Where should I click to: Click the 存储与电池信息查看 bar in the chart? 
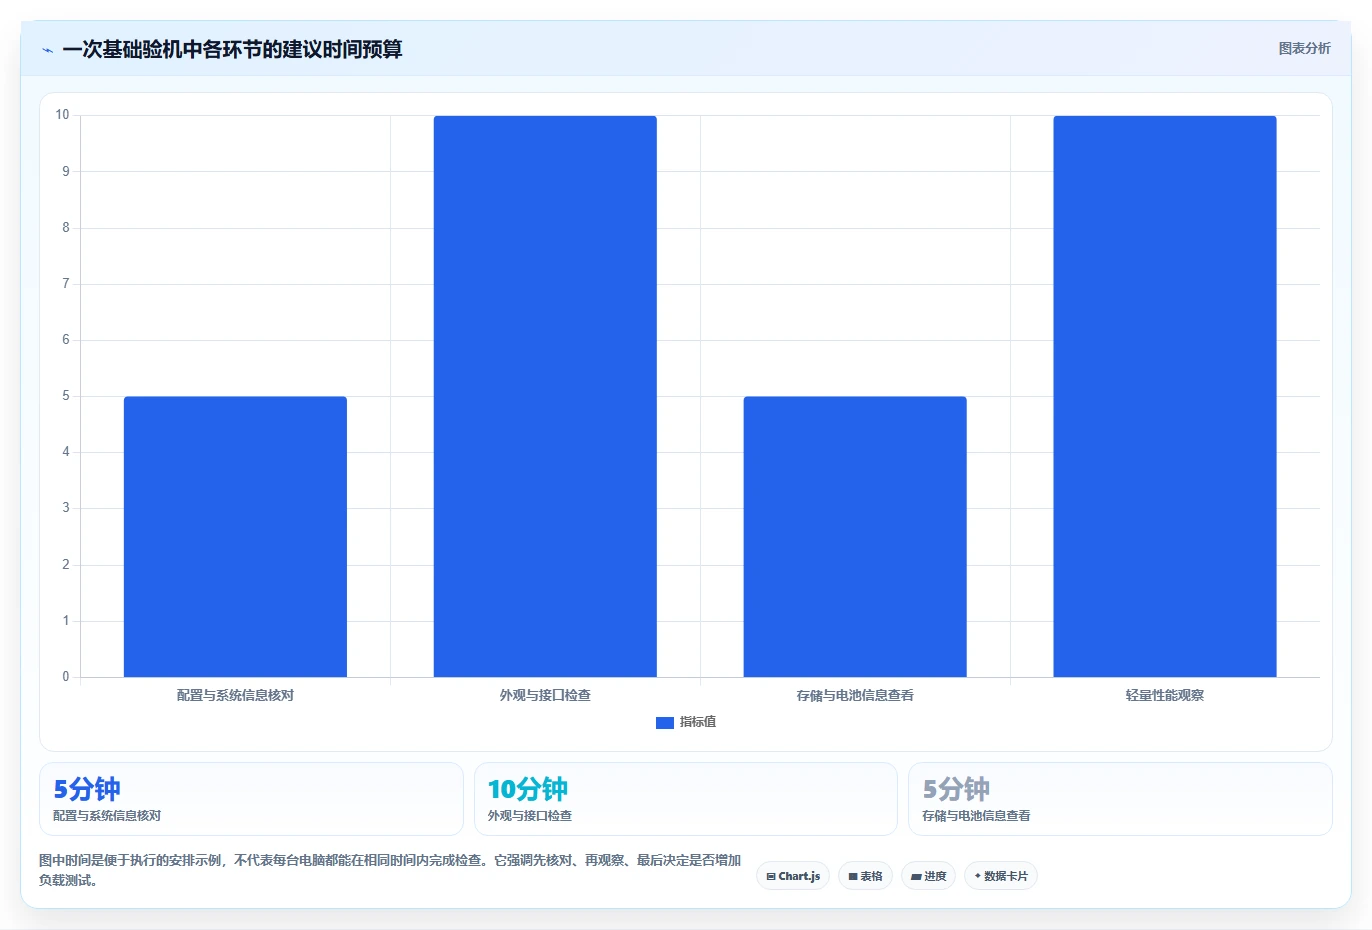click(x=855, y=537)
